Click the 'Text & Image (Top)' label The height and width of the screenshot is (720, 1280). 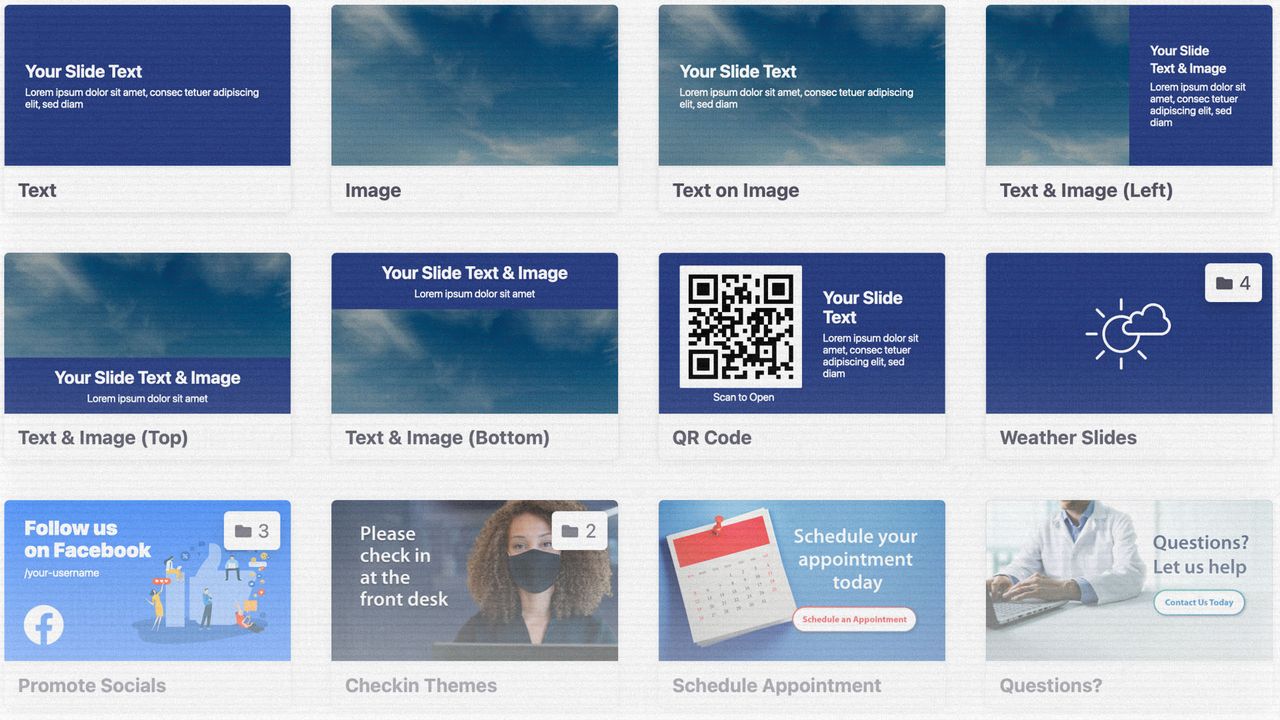tap(103, 437)
